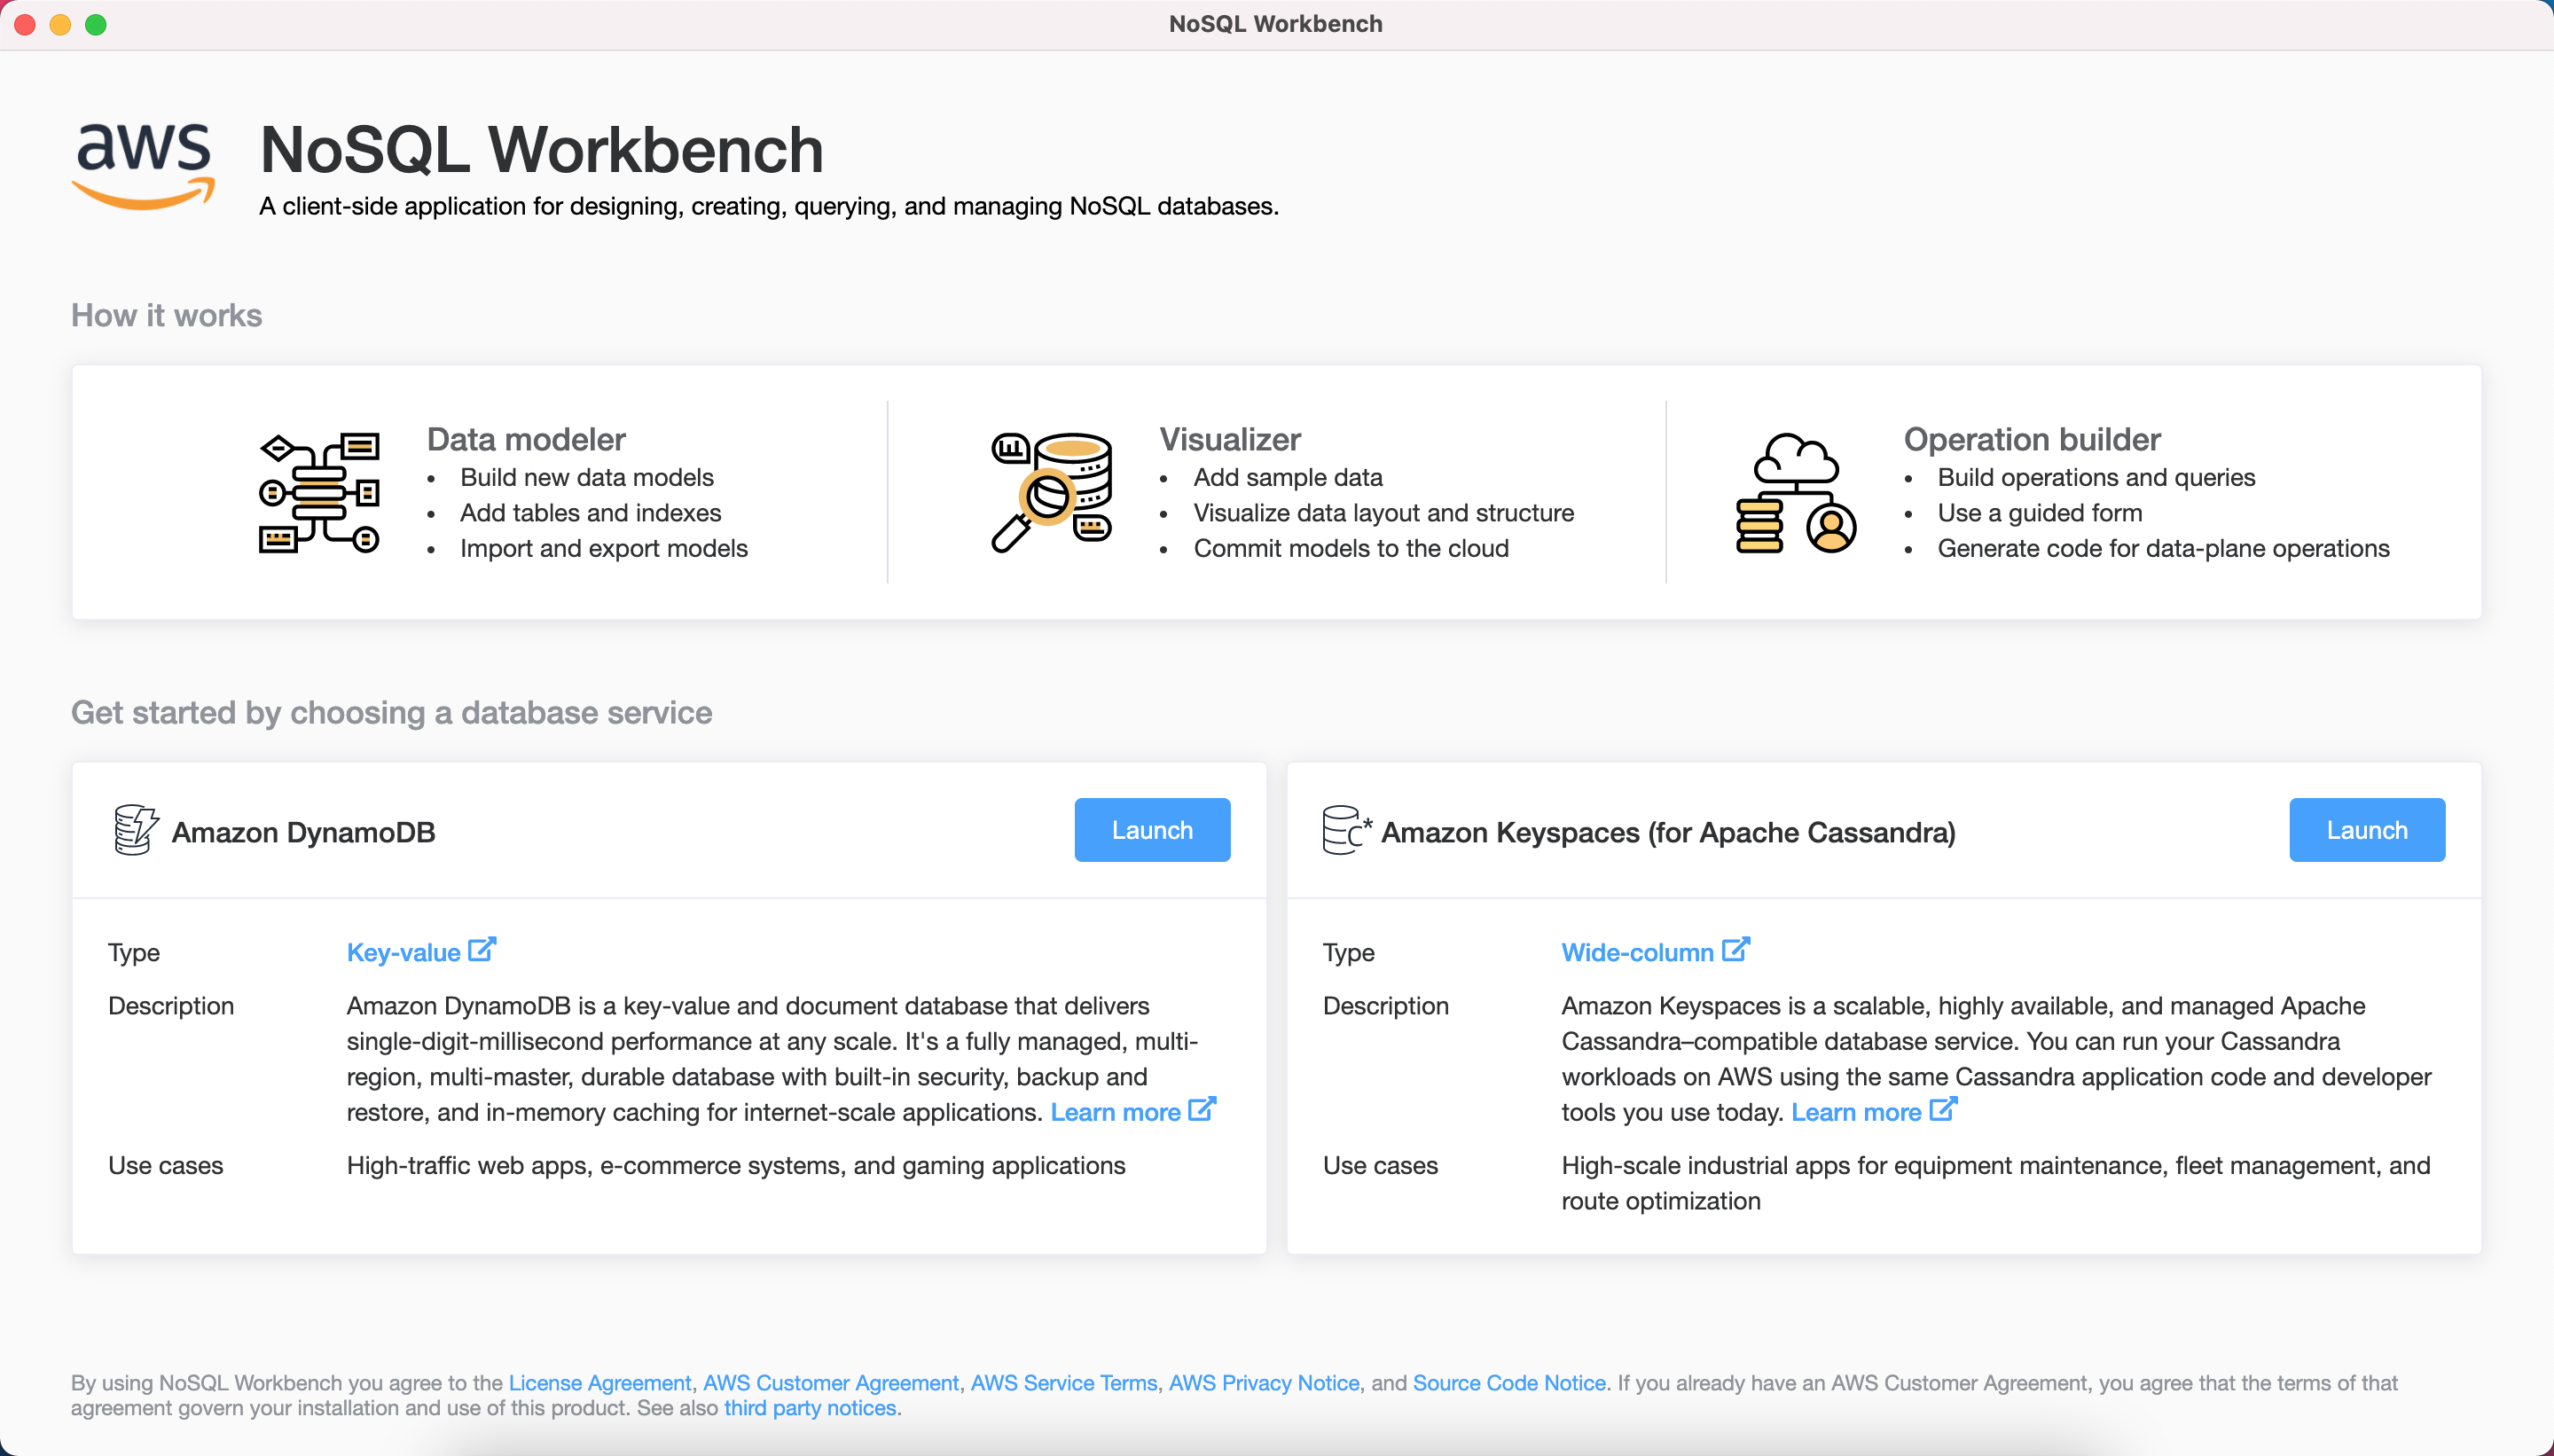Open the AWS Customer Agreement link
The image size is (2554, 1456).
point(830,1383)
